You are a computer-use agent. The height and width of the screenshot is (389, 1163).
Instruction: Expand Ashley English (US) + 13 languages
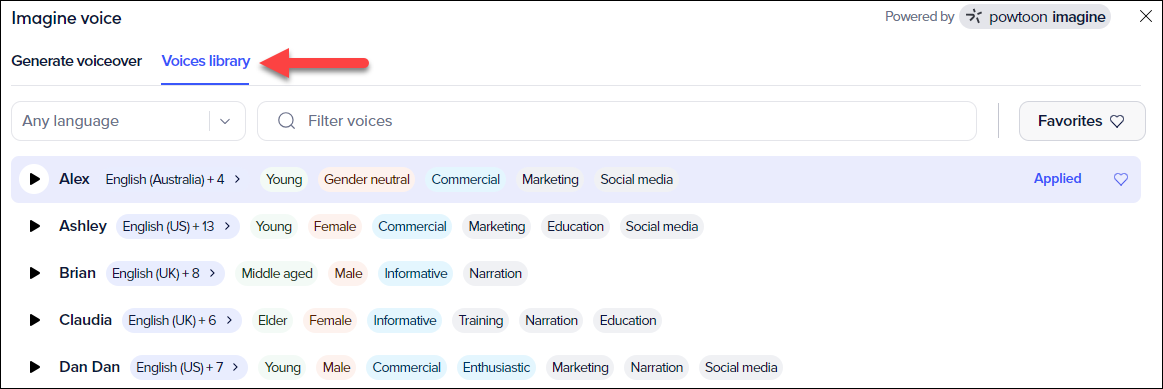click(178, 226)
